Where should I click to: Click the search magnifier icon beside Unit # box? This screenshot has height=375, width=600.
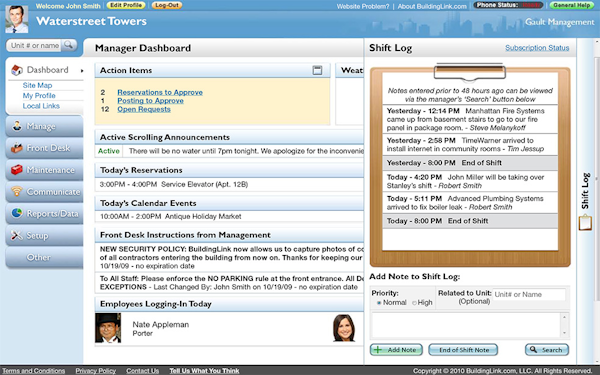(68, 45)
